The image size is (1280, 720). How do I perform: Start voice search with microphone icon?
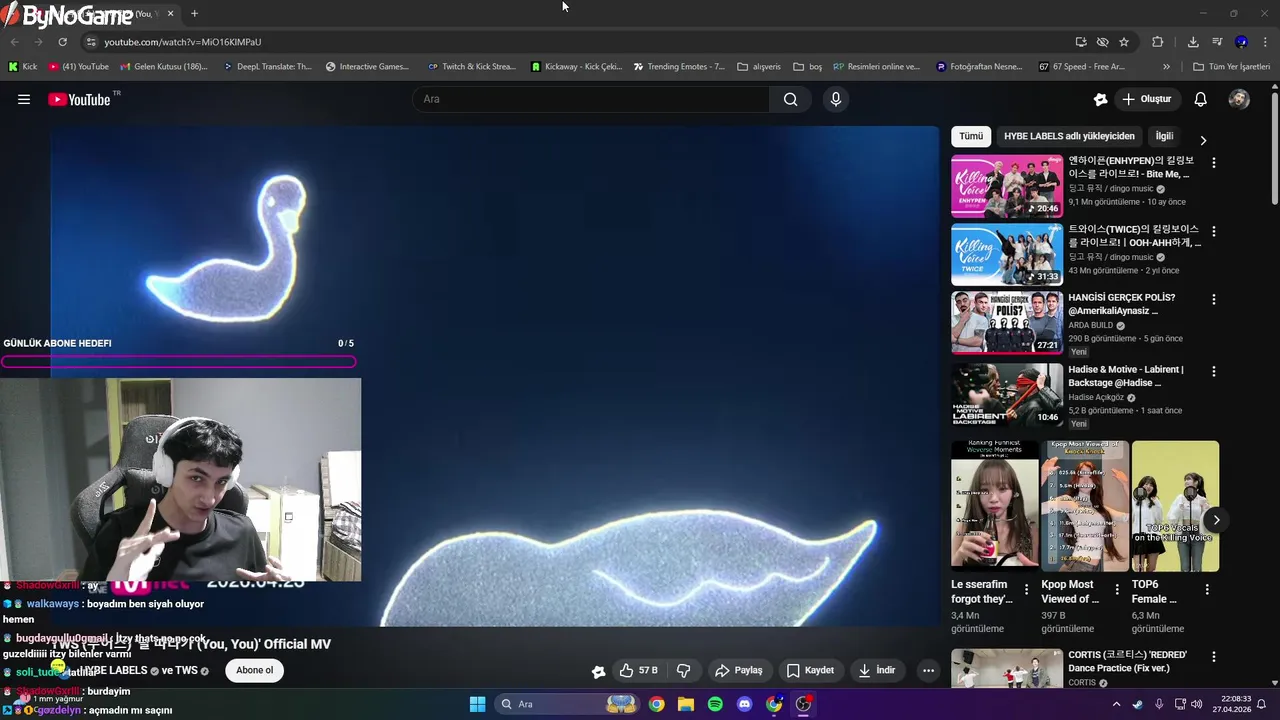836,99
